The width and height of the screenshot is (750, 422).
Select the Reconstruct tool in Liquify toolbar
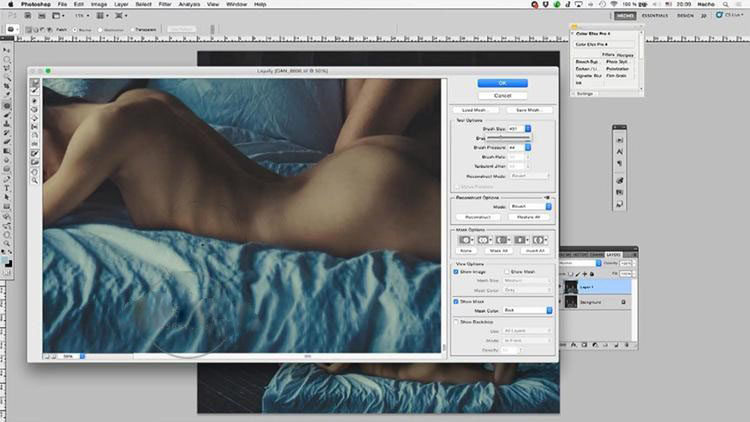35,92
